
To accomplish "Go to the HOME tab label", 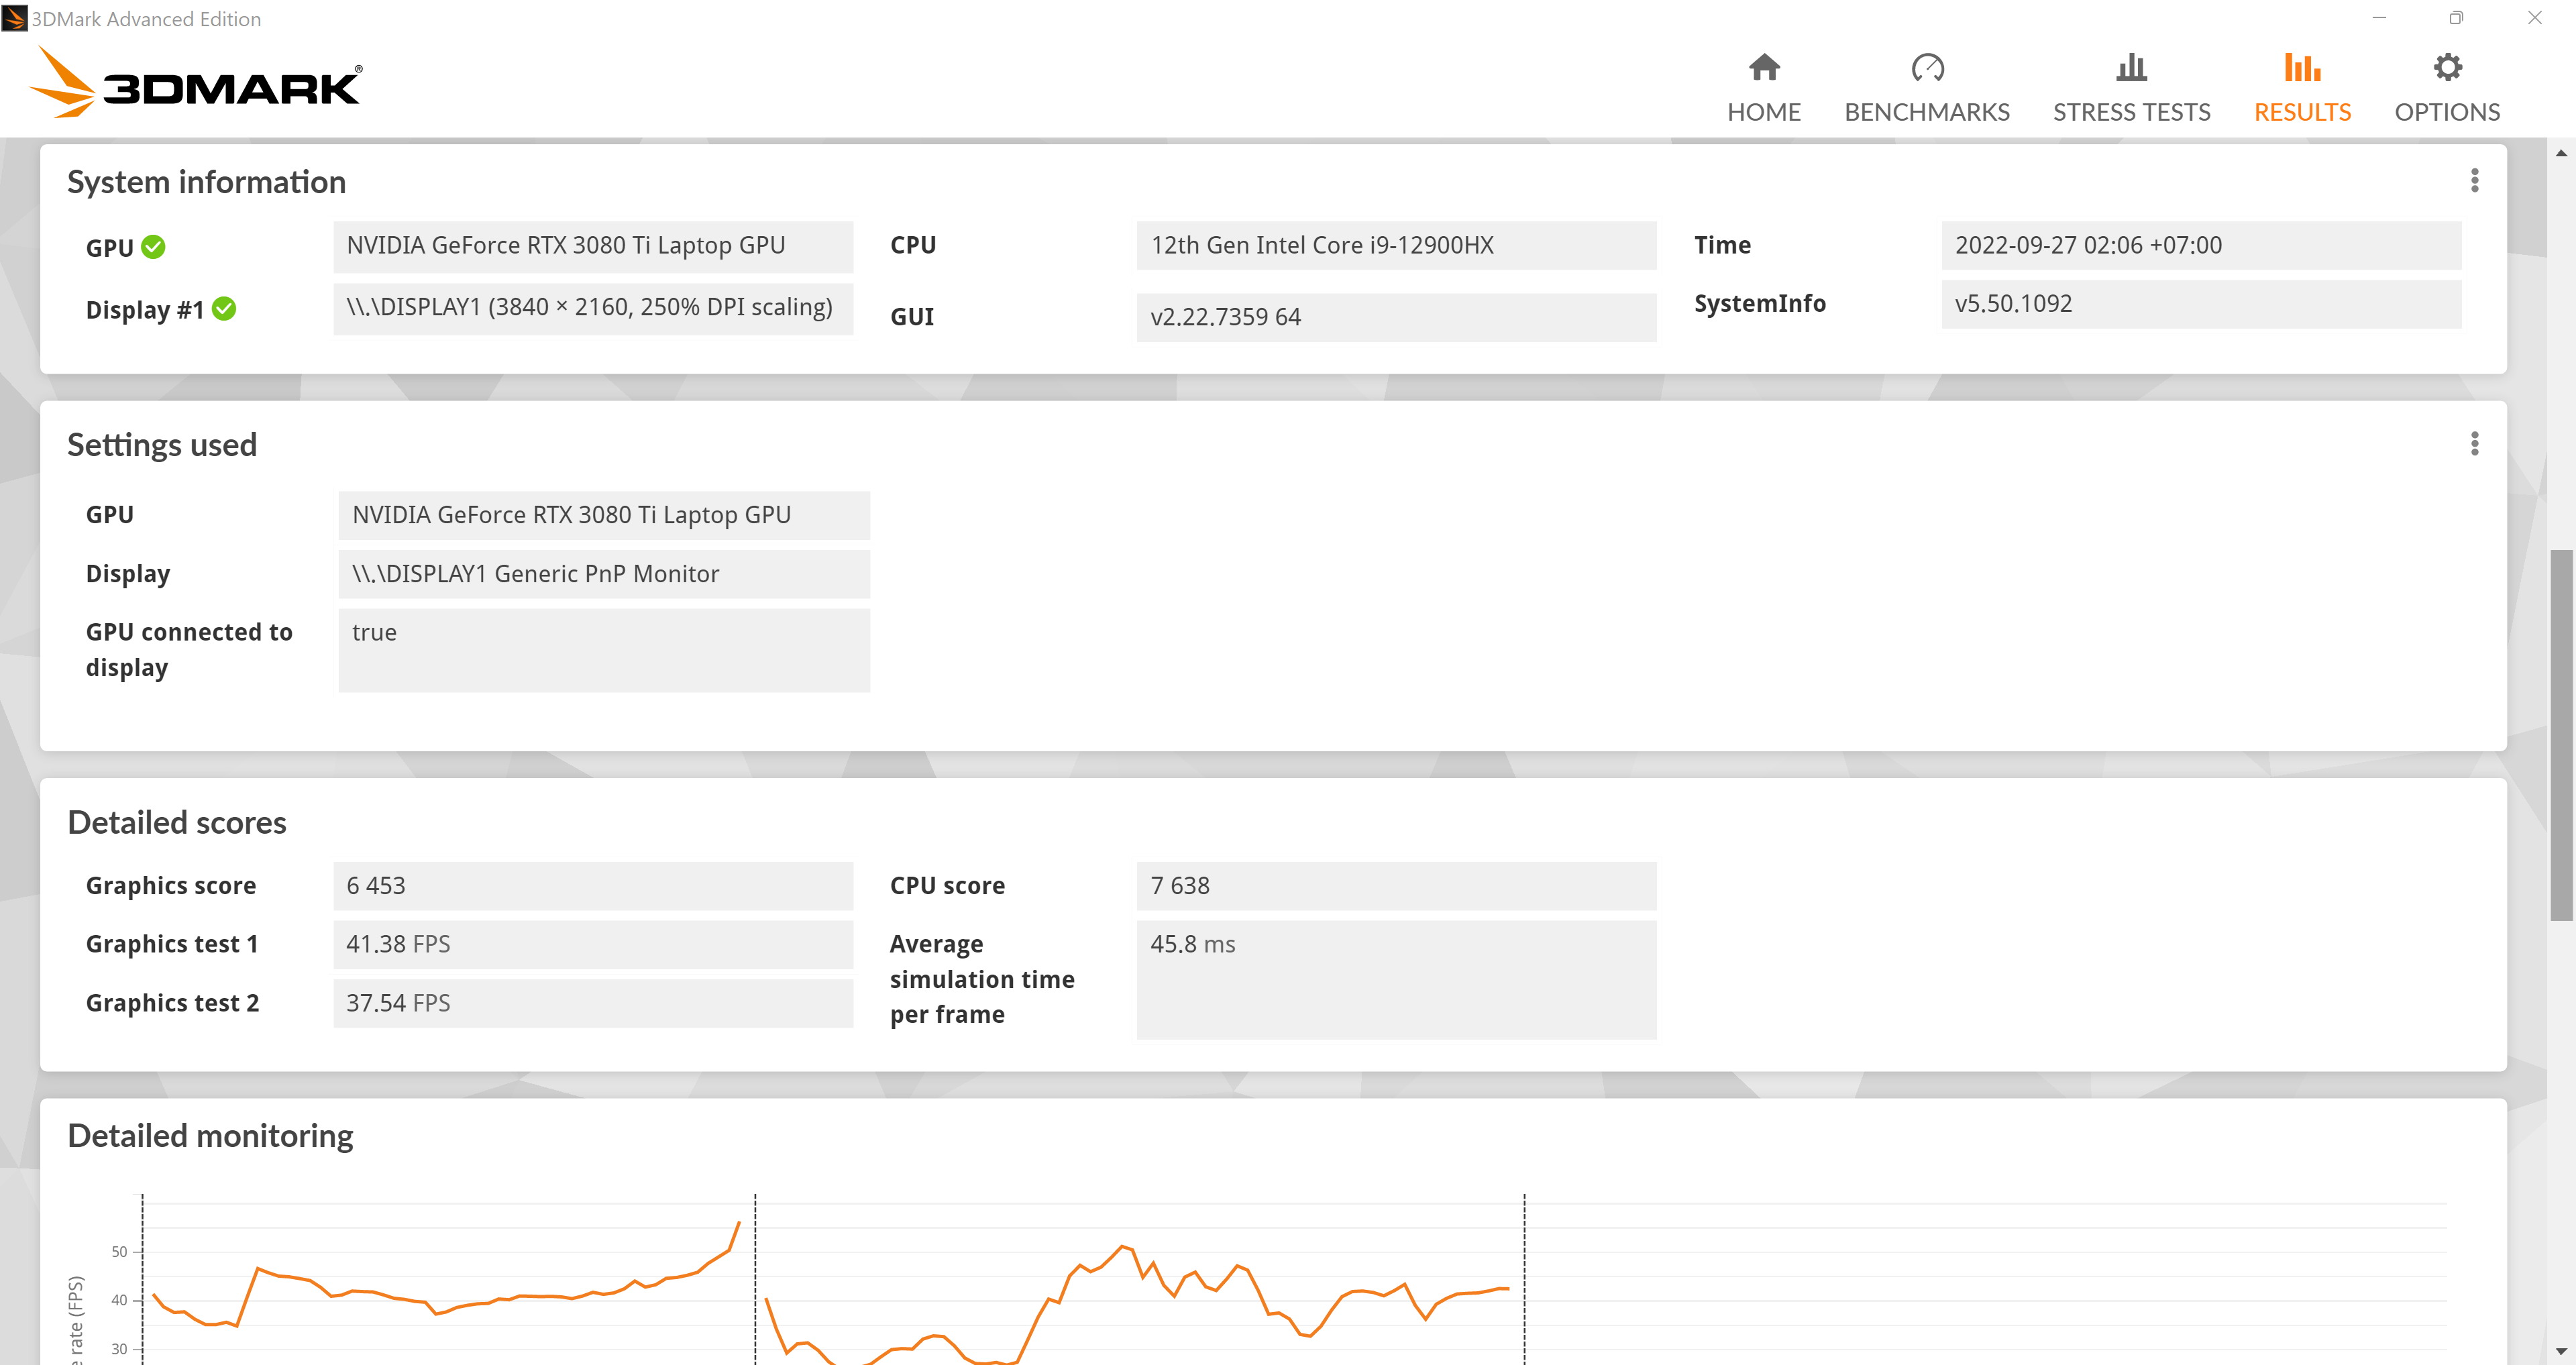I will (1764, 112).
